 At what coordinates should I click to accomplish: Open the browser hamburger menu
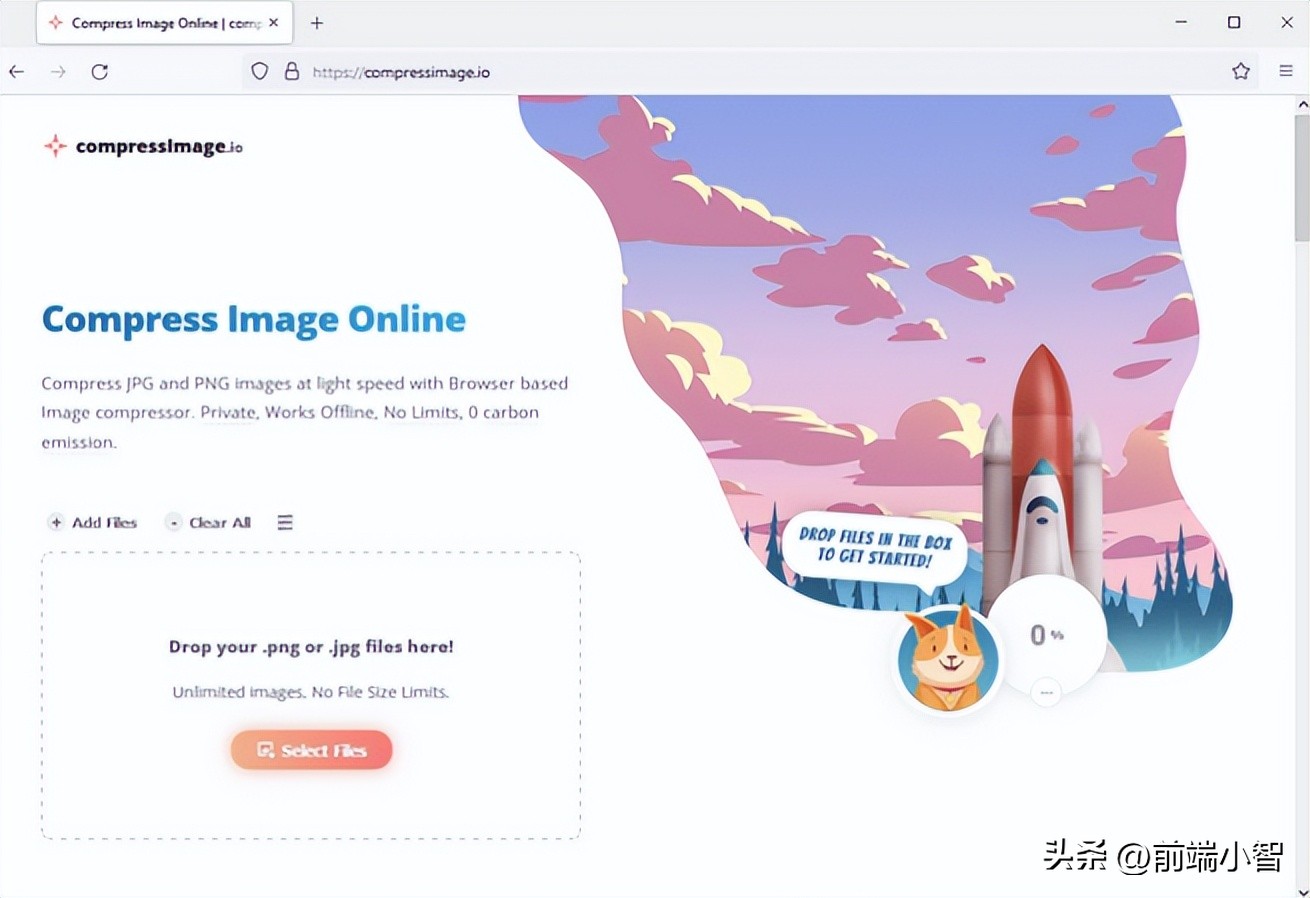tap(1286, 71)
